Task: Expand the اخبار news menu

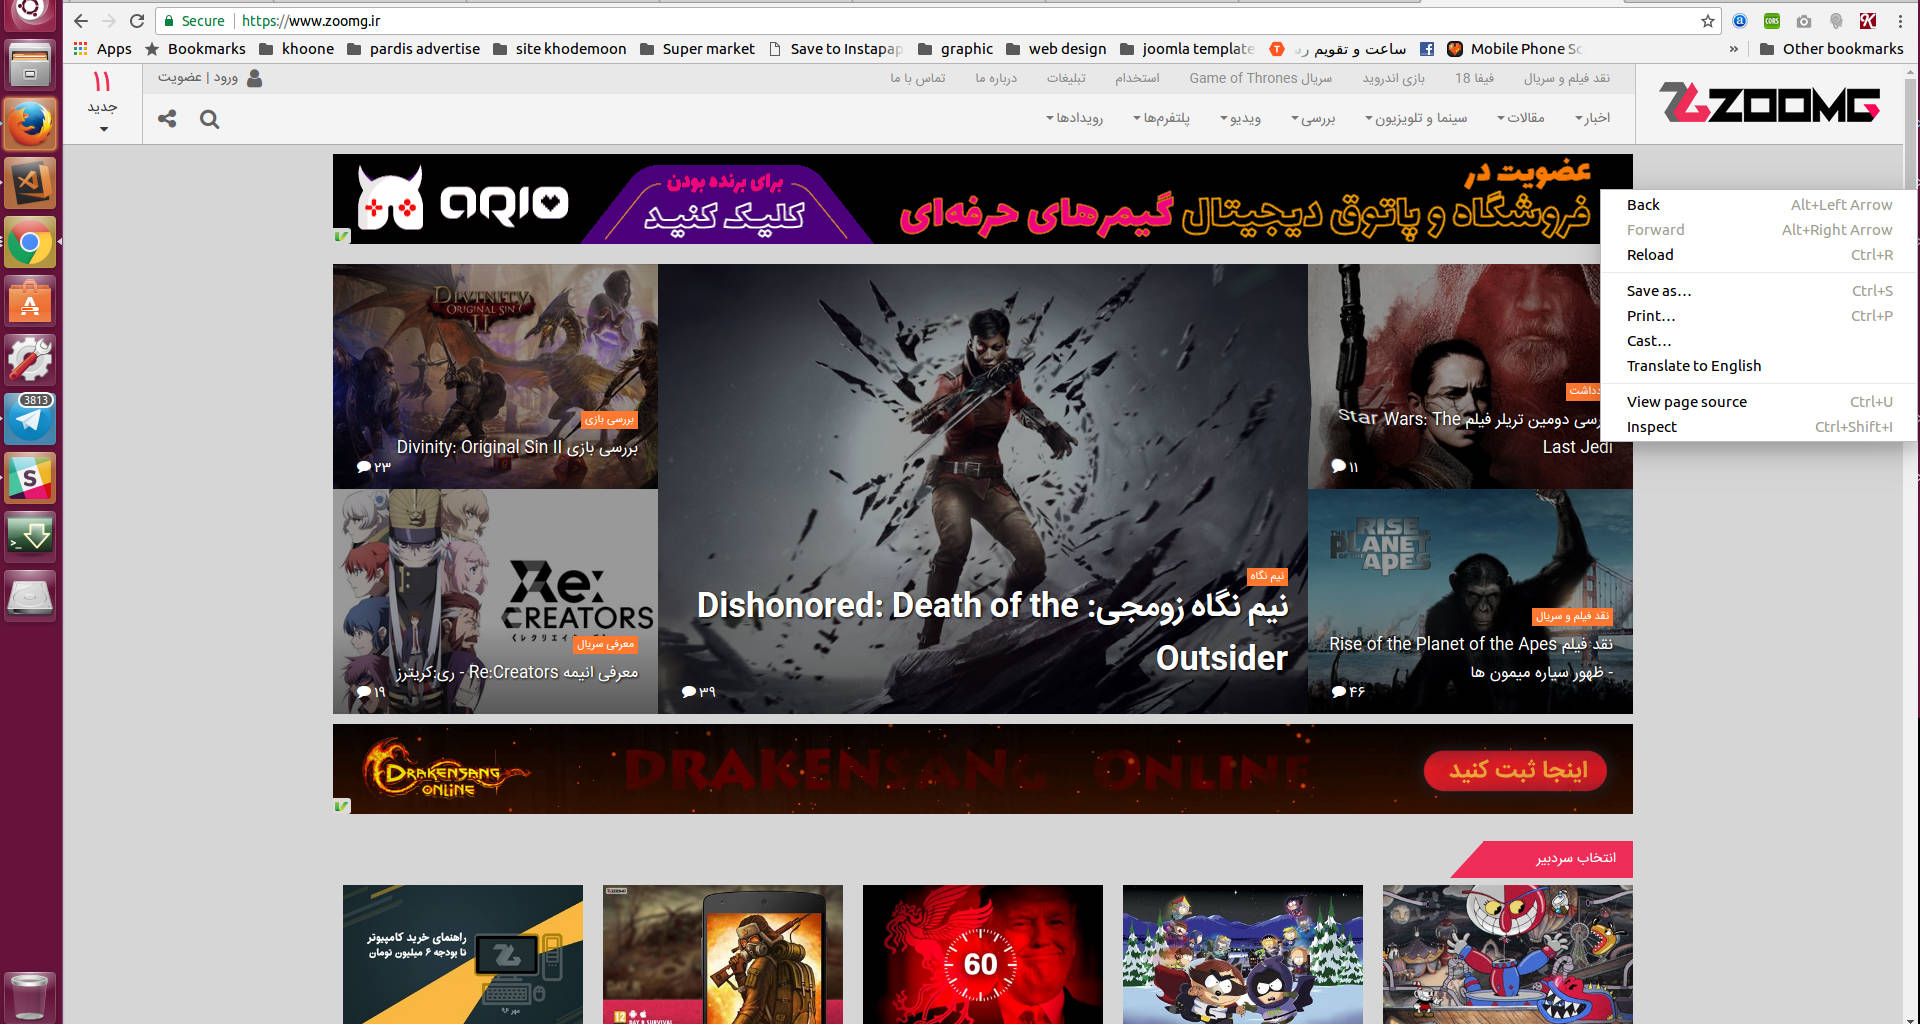Action: point(1592,118)
